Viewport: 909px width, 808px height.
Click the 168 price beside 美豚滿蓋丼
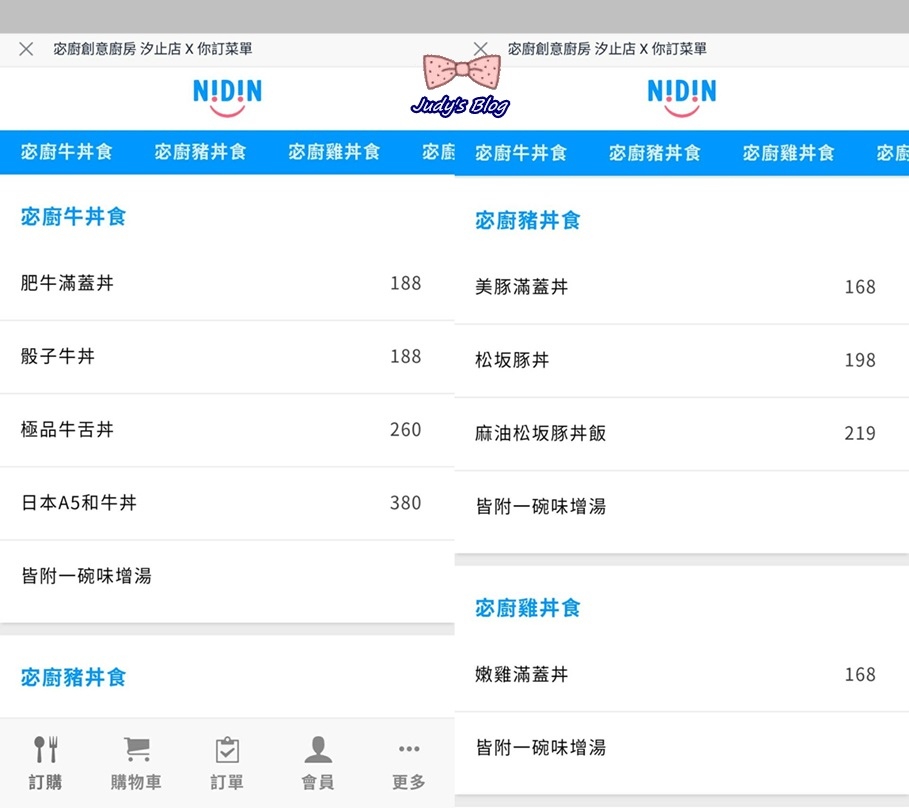860,286
